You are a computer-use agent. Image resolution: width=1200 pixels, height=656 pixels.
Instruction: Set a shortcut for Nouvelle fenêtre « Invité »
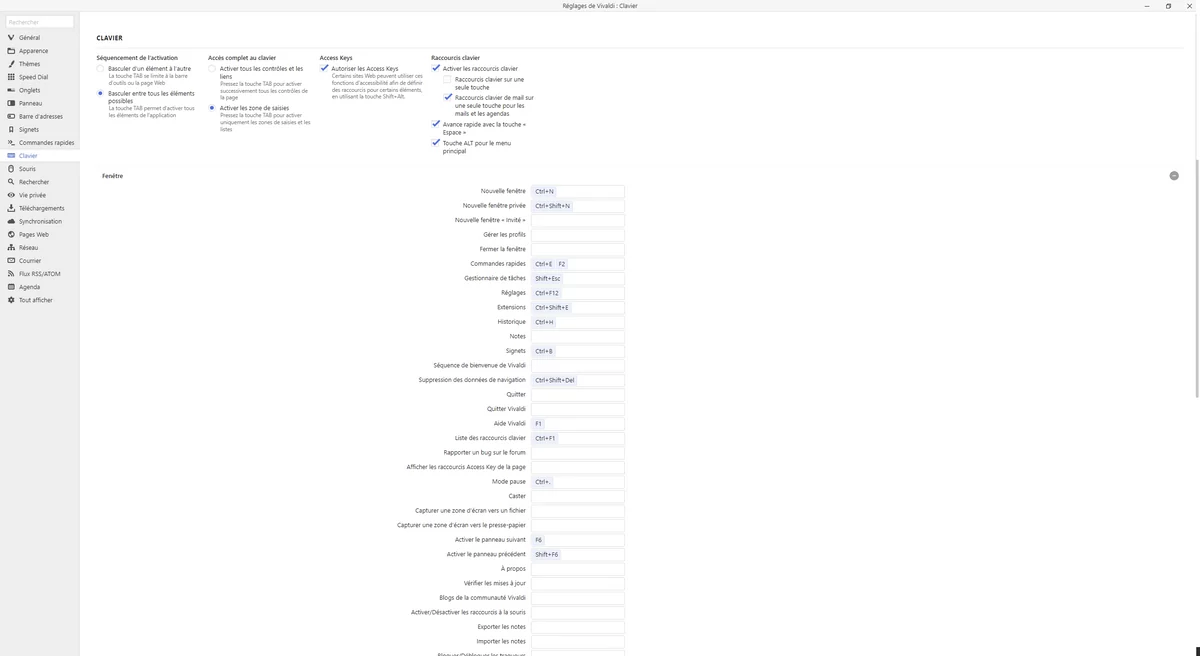pos(578,220)
